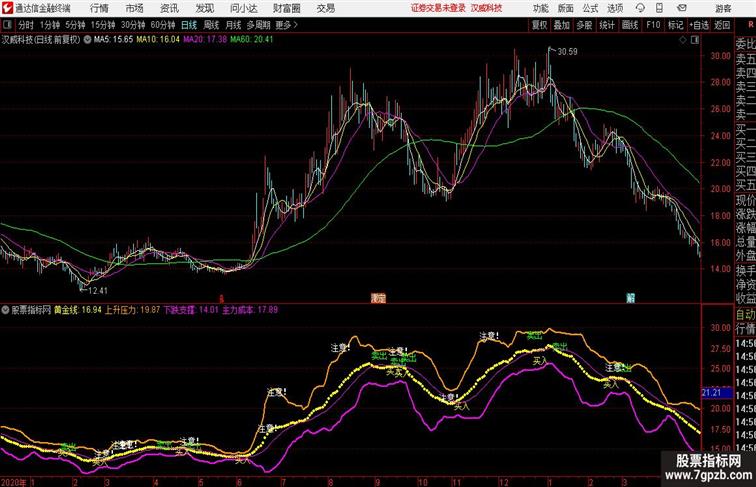Click the 标记 mark button
Image resolution: width=756 pixels, height=487 pixels.
point(675,25)
